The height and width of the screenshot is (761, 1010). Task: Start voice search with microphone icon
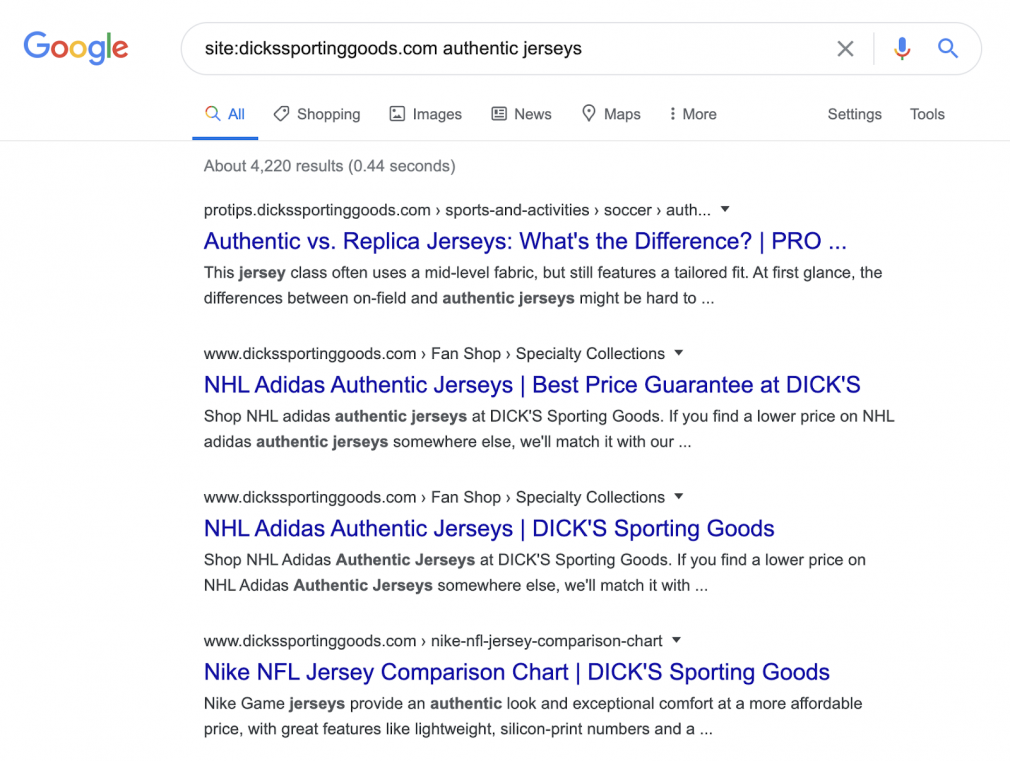(902, 49)
